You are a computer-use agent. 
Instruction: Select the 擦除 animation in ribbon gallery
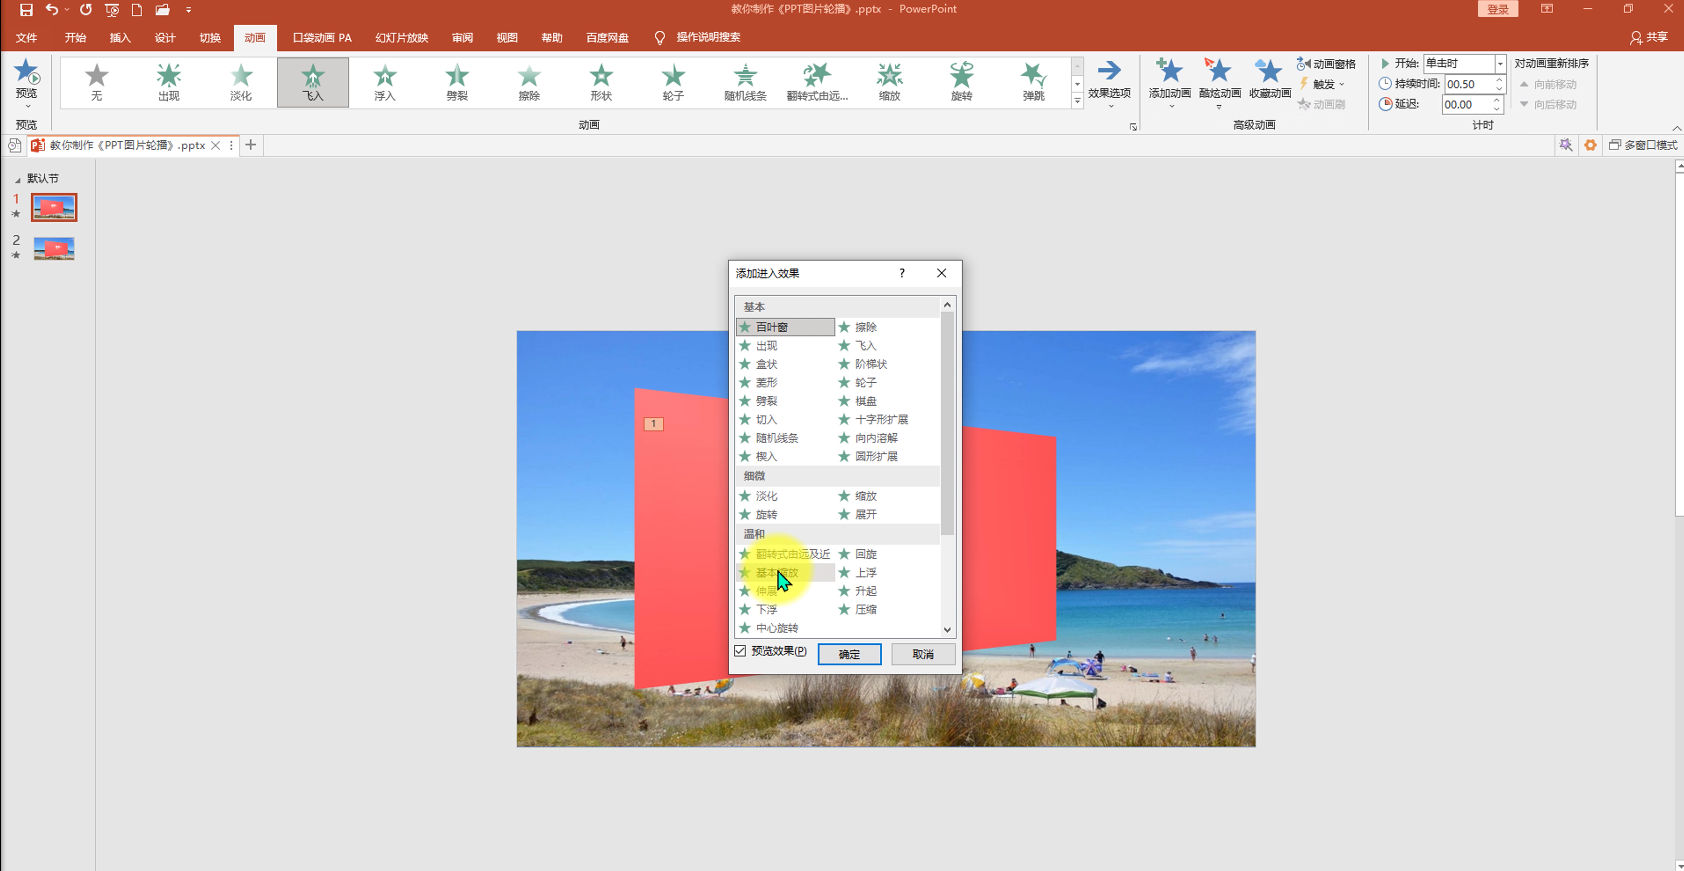529,82
